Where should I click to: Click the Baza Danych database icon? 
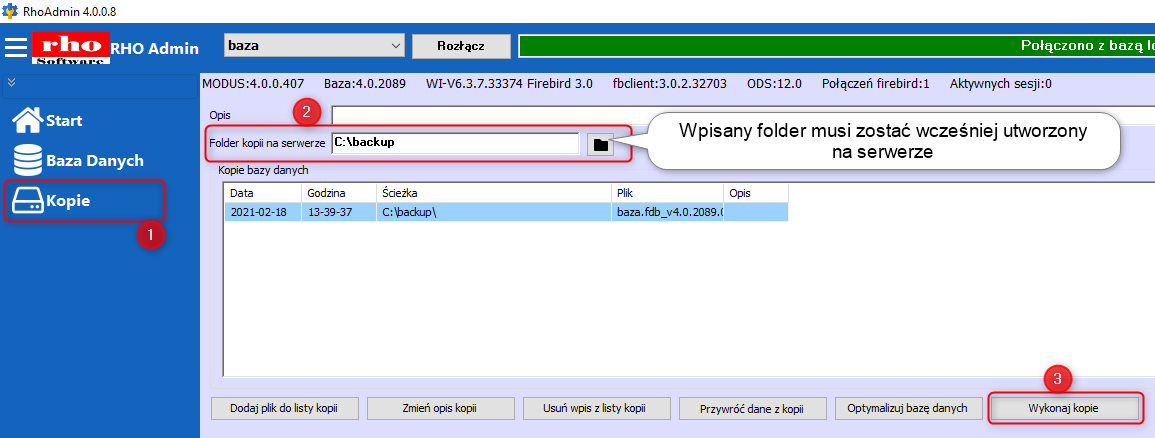(x=26, y=161)
